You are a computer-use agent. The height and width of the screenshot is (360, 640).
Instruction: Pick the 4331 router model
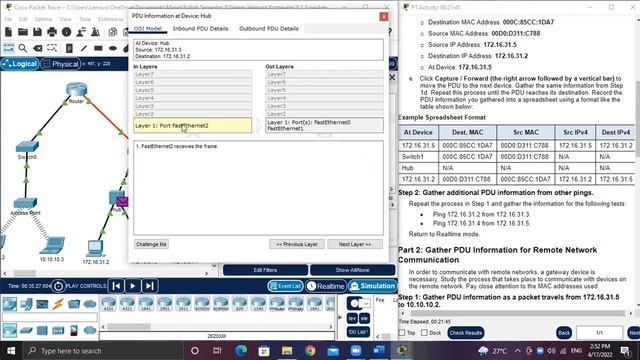coord(109,304)
